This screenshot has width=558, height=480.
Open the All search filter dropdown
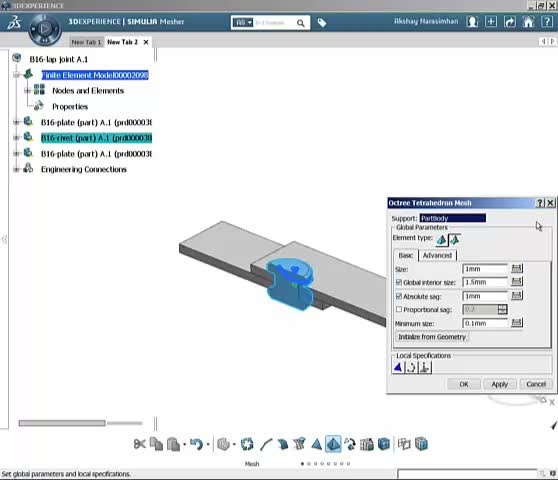(243, 23)
